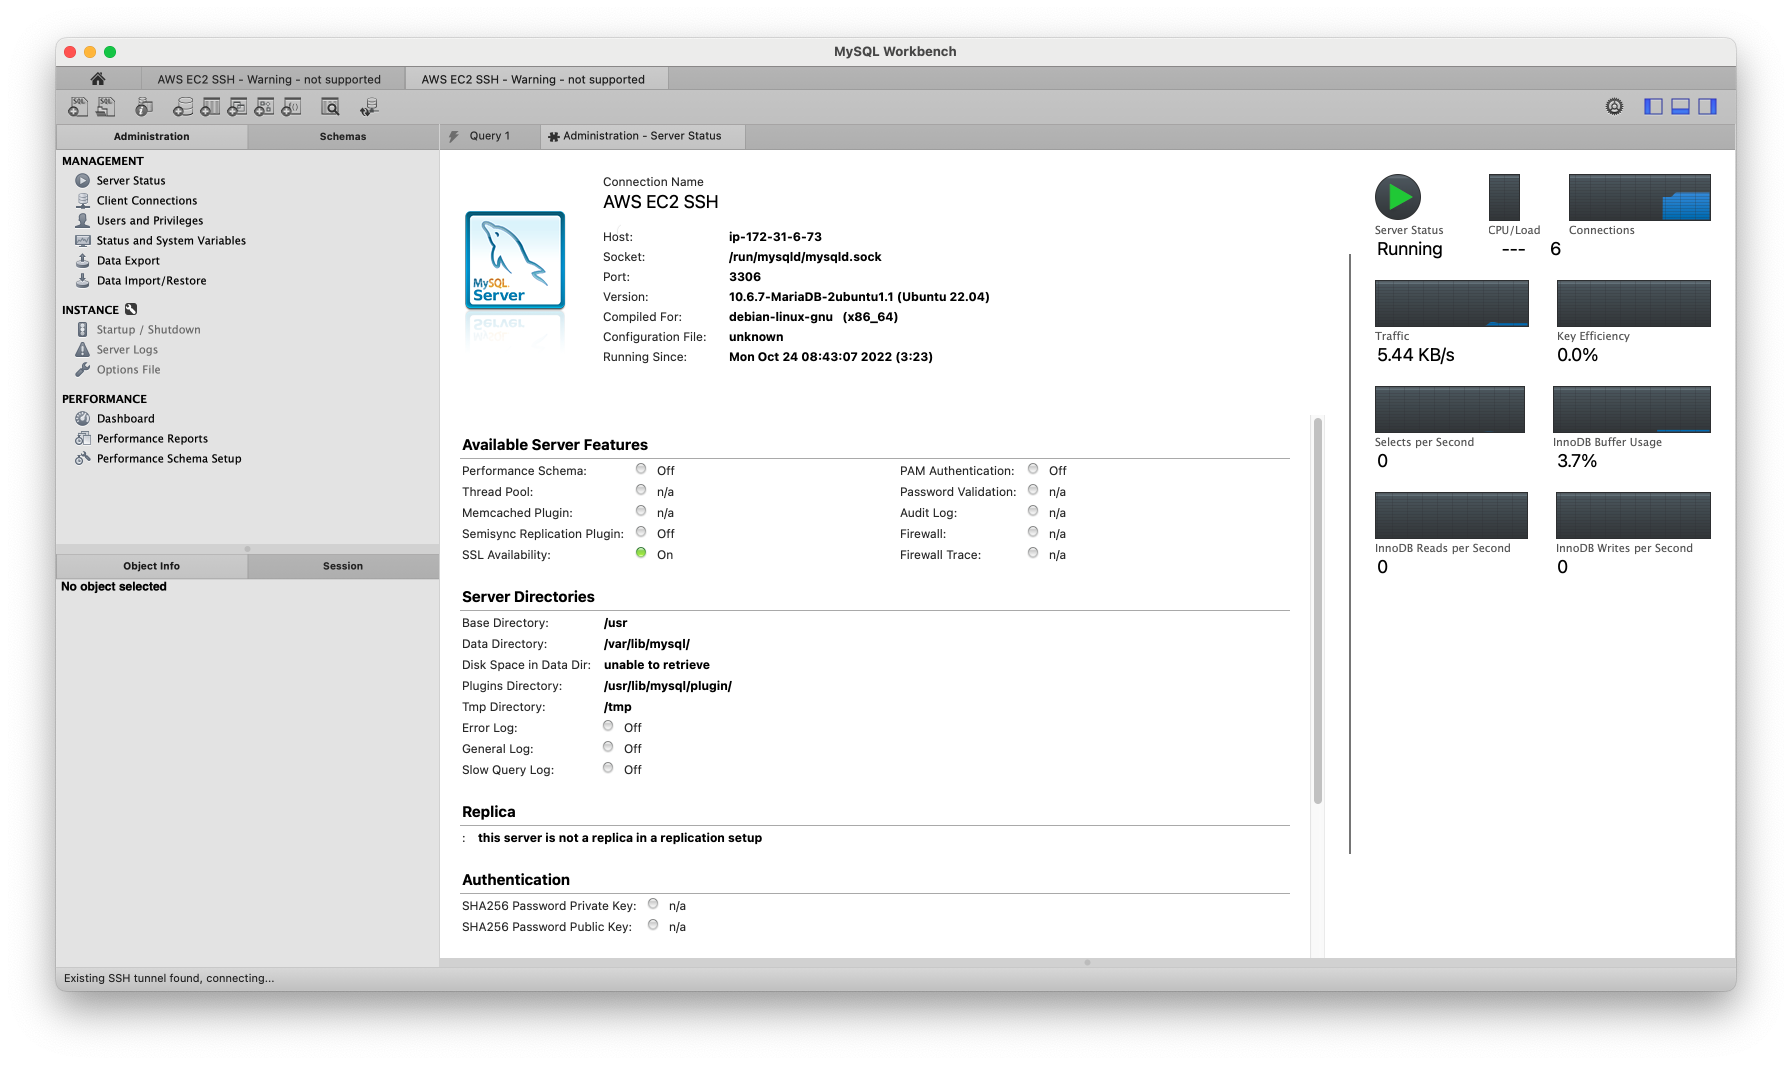The width and height of the screenshot is (1792, 1065).
Task: Click the CPU/Load gauge
Action: point(1504,197)
